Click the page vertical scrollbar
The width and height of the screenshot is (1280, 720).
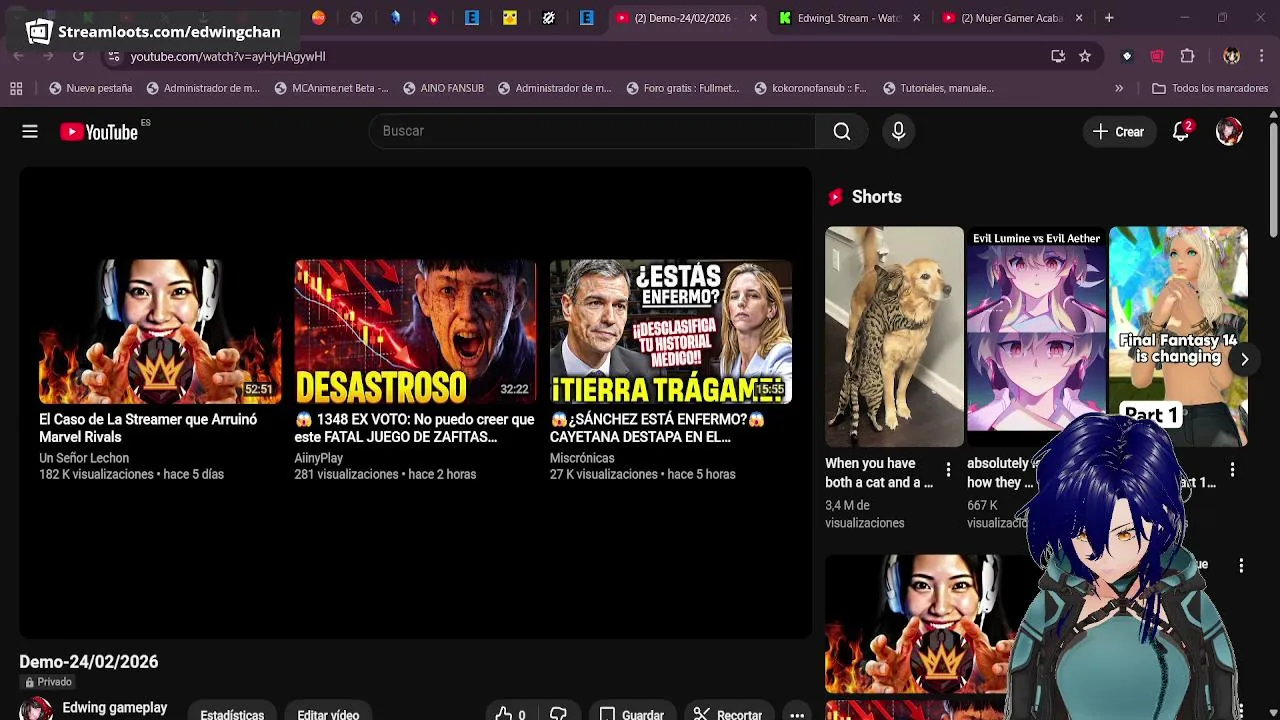[1273, 180]
